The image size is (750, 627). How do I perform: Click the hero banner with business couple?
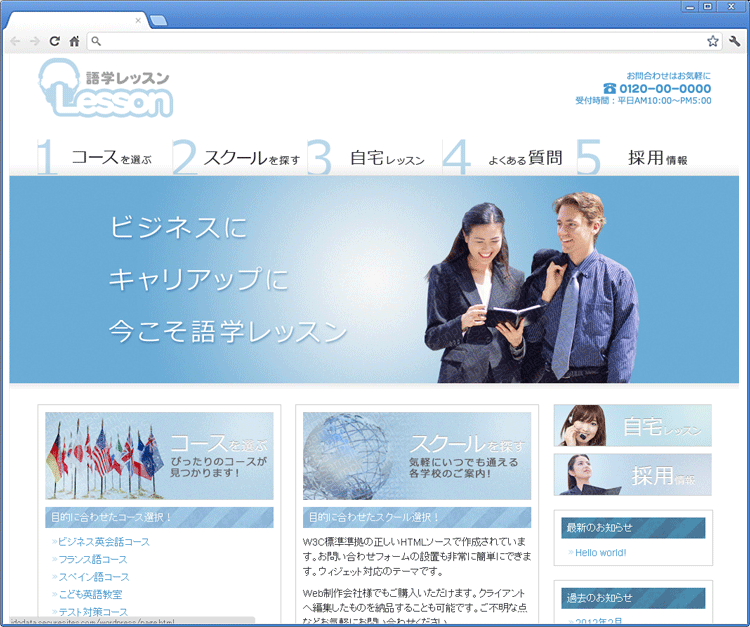pyautogui.click(x=374, y=279)
